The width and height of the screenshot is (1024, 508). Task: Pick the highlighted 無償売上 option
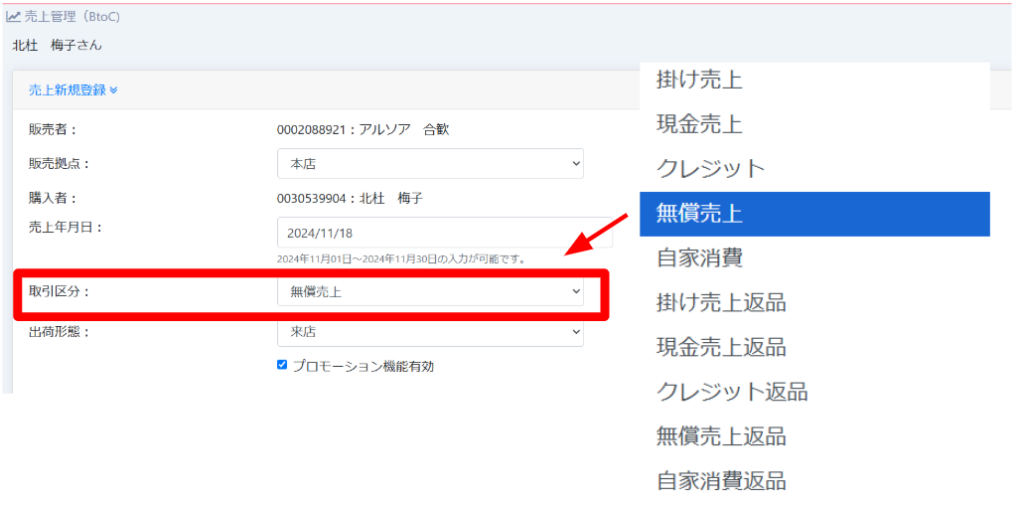tap(699, 213)
